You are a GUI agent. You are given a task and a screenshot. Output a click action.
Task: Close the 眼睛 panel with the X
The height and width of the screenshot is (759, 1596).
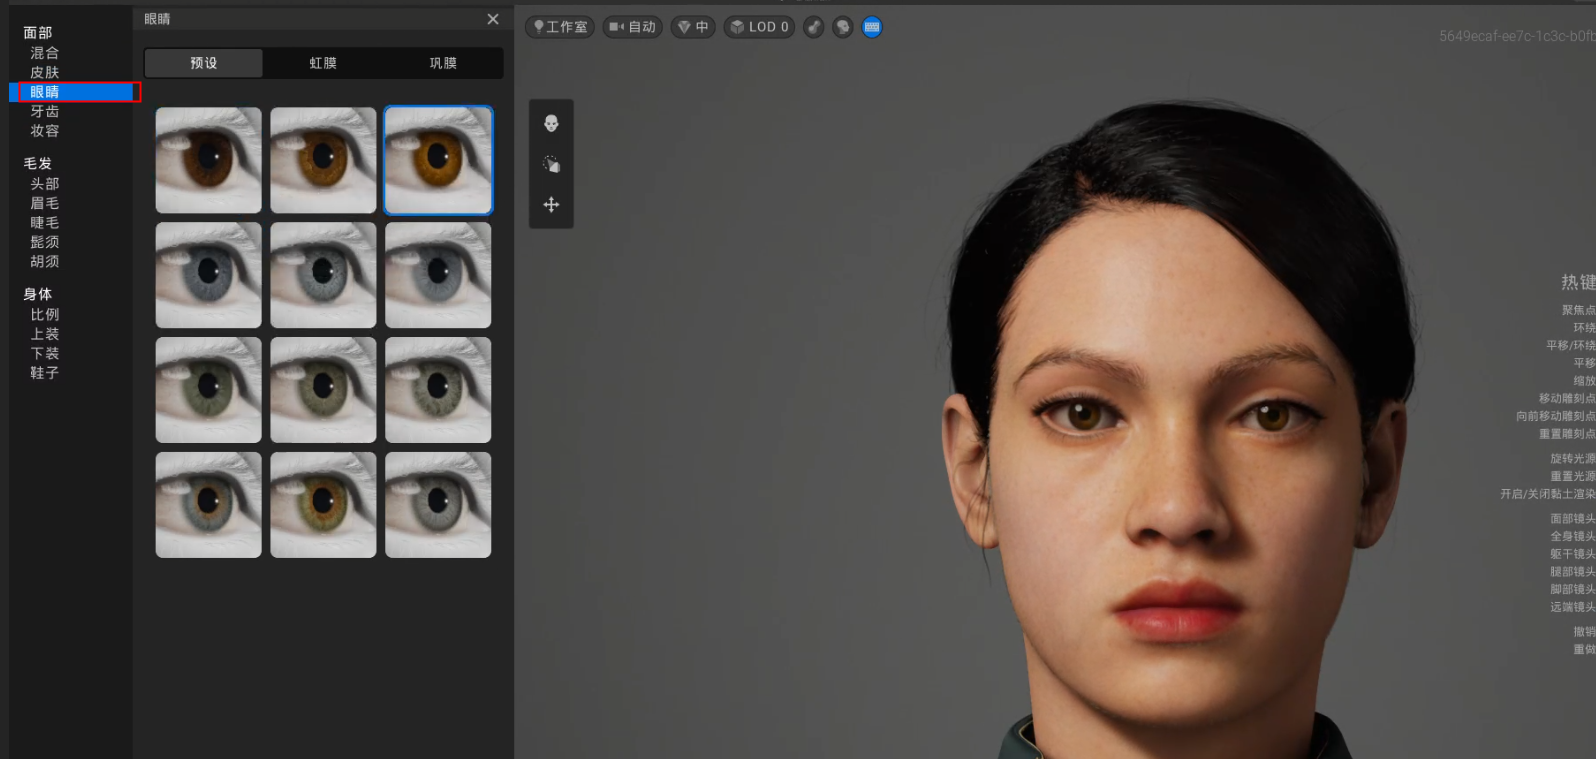coord(493,19)
